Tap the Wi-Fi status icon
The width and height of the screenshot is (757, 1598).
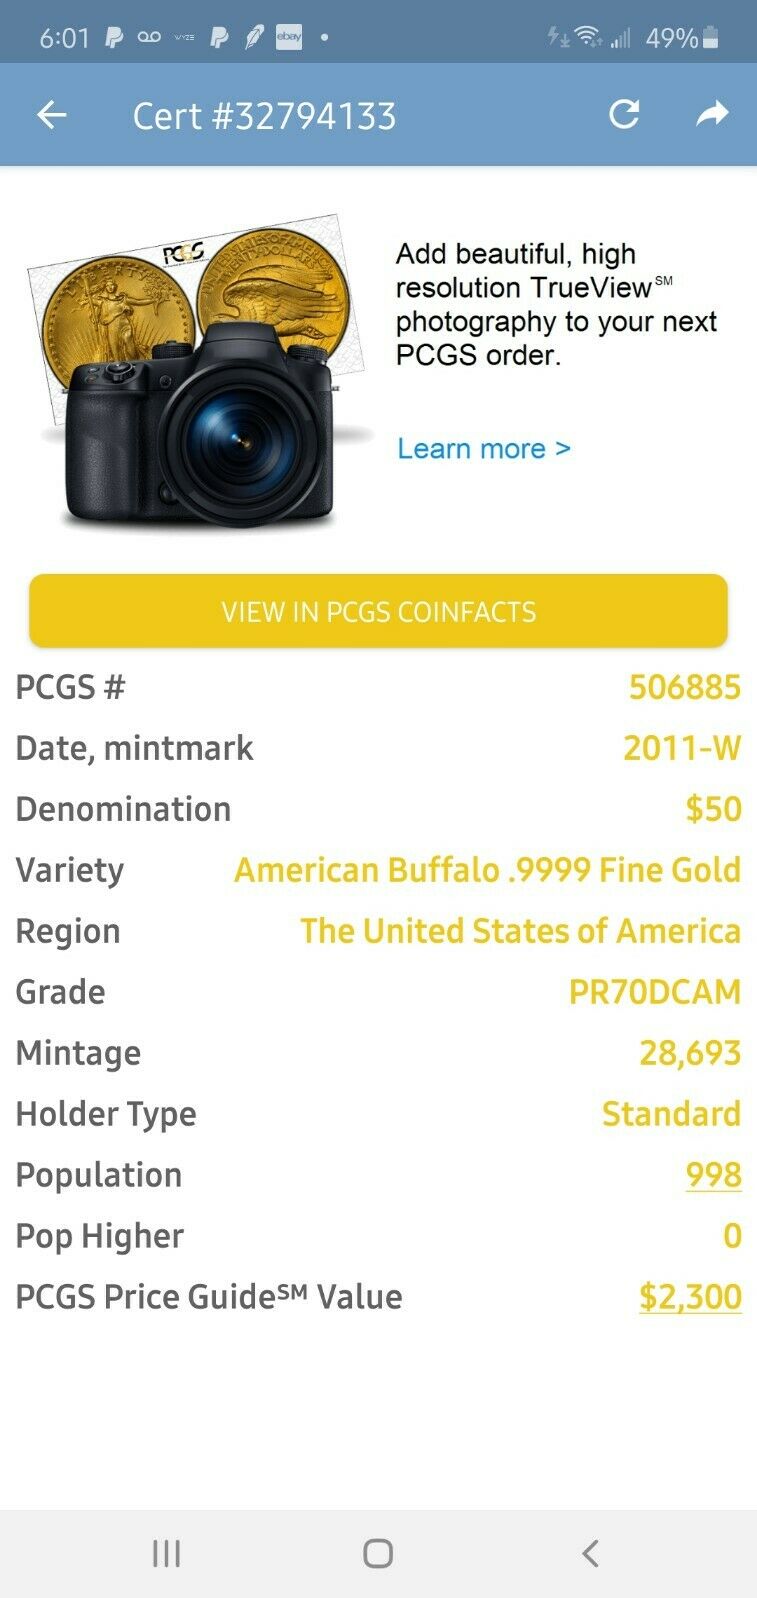tap(589, 38)
